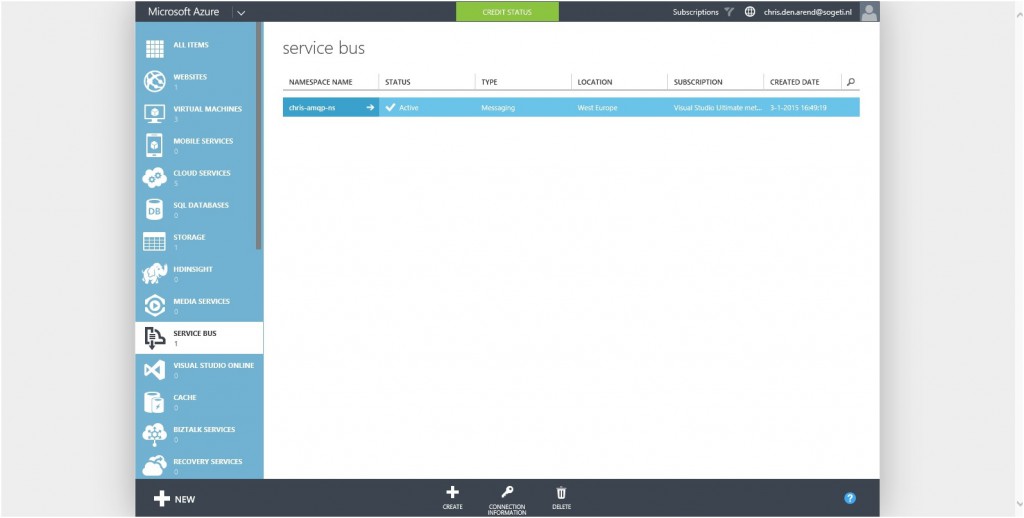Open the HDInsight elephant icon
This screenshot has height=518, width=1024.
[x=155, y=274]
